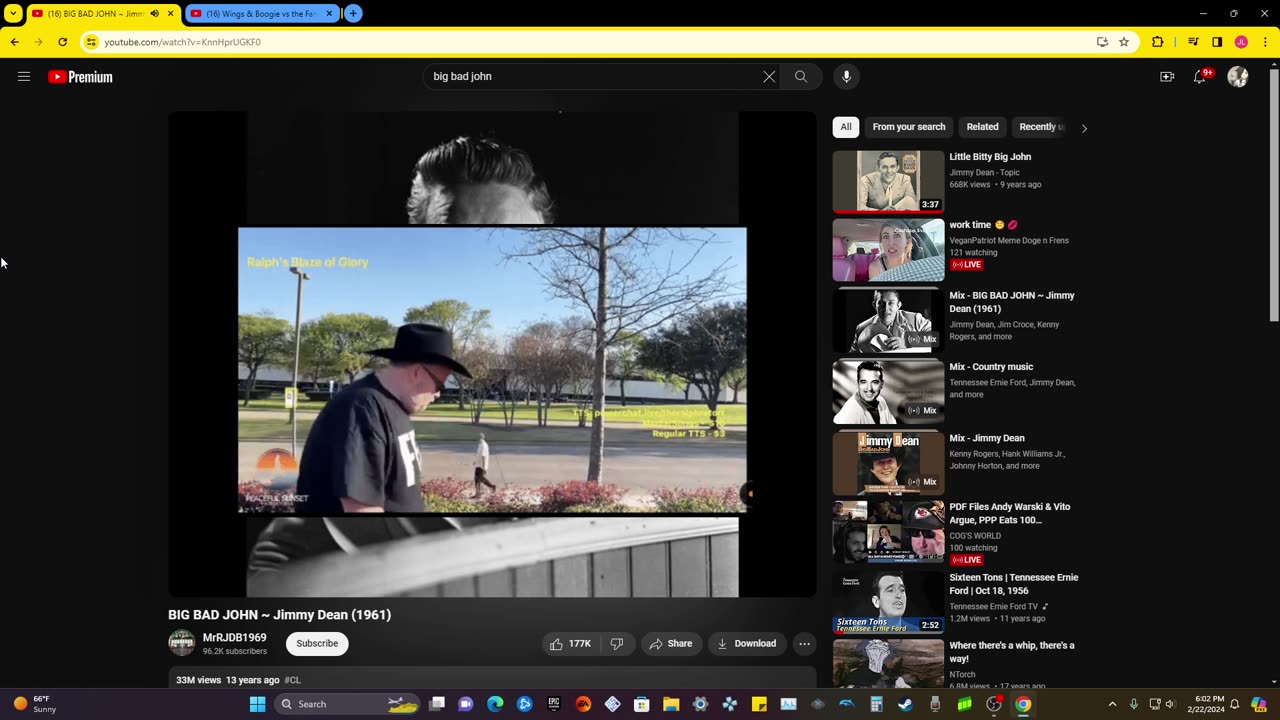Click the address bar URL

coord(183,42)
